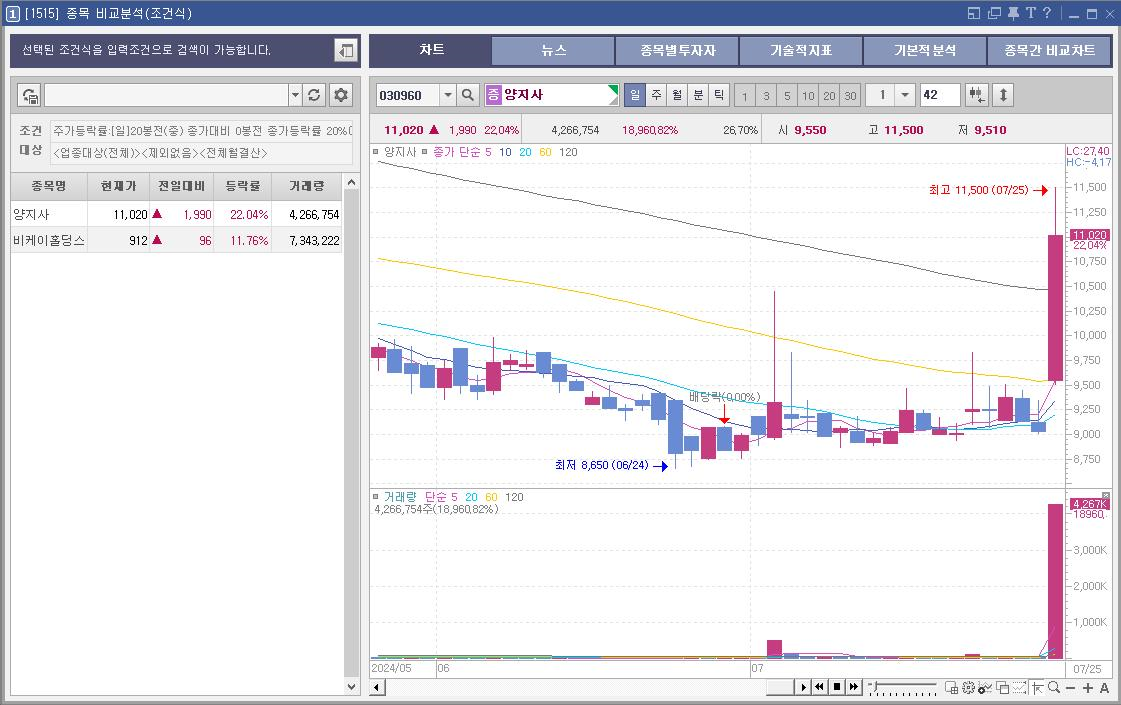The image size is (1121, 705).
Task: Click the pushpin icon in title bar
Action: pyautogui.click(x=1013, y=13)
